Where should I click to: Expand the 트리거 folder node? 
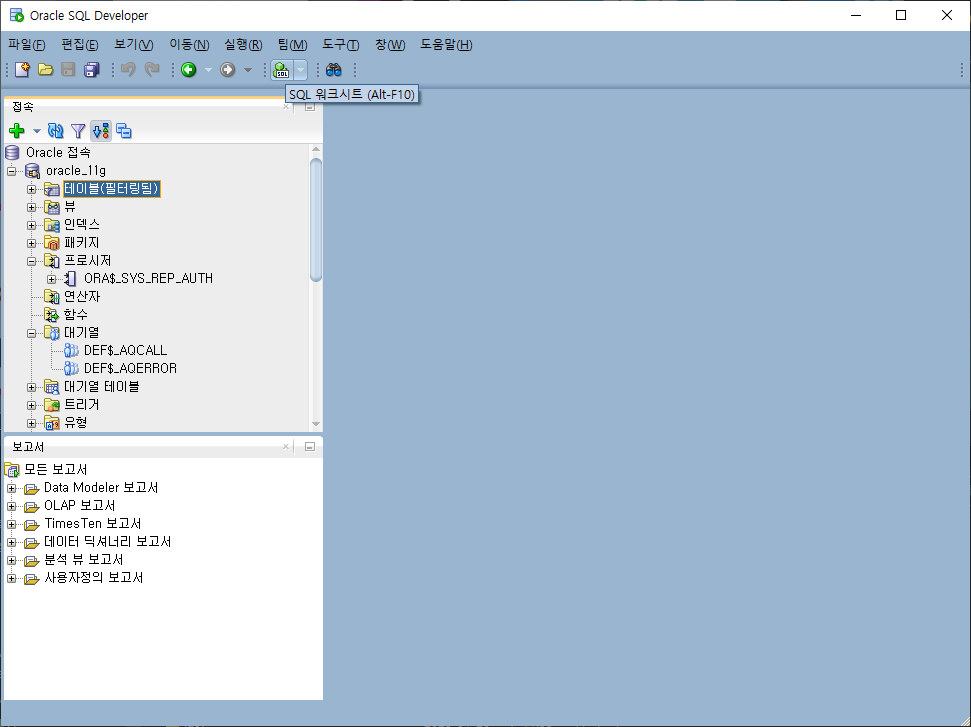(32, 405)
